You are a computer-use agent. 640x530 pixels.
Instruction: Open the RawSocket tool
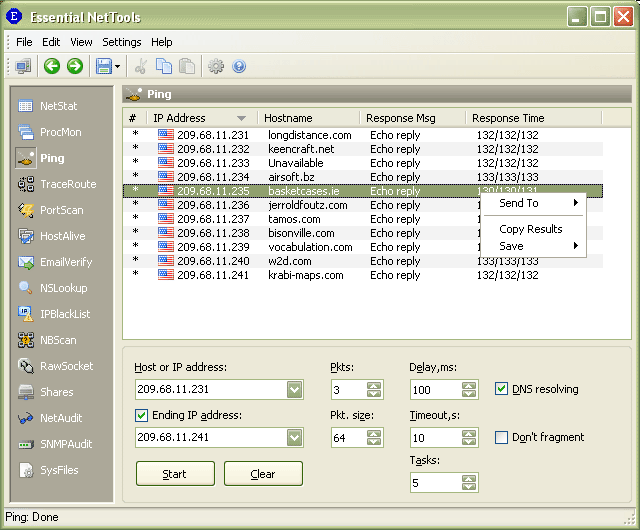[x=56, y=366]
